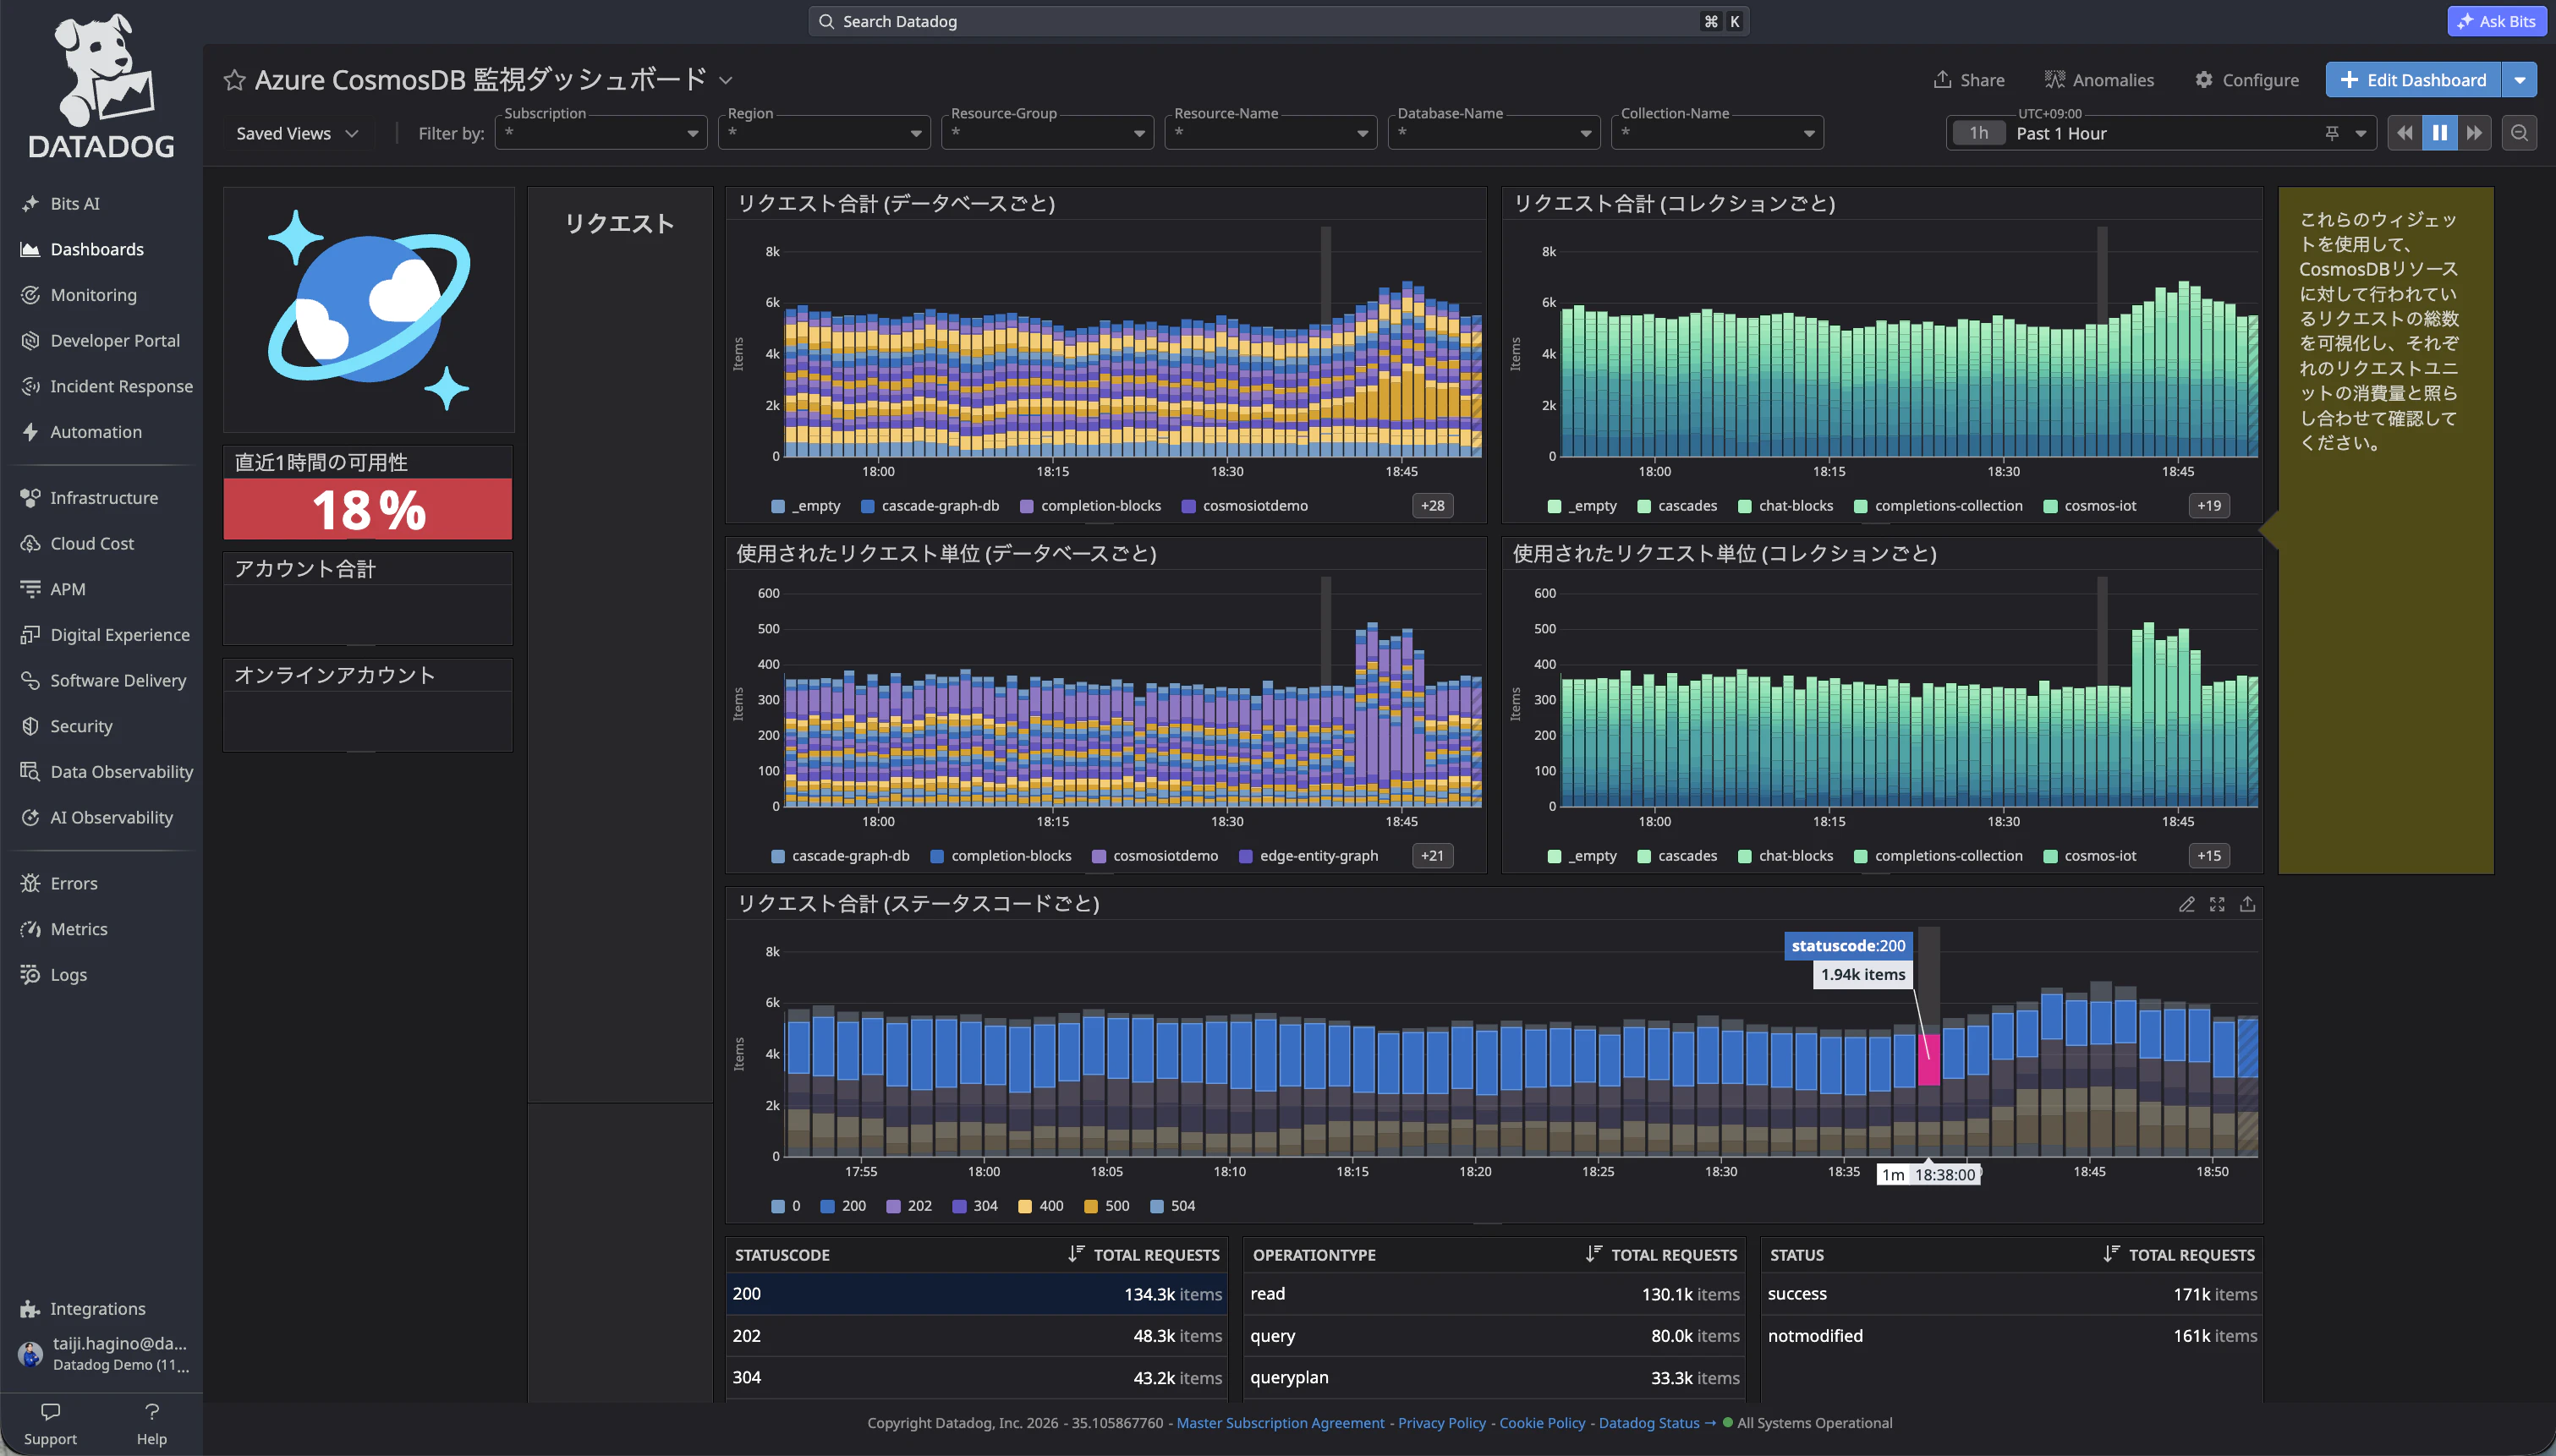
Task: Open the Resource-Name filter dropdown
Action: (x=1271, y=133)
